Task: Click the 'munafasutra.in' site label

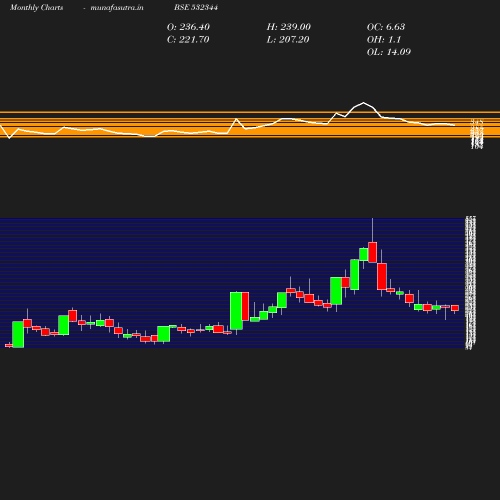Action: pyautogui.click(x=117, y=7)
